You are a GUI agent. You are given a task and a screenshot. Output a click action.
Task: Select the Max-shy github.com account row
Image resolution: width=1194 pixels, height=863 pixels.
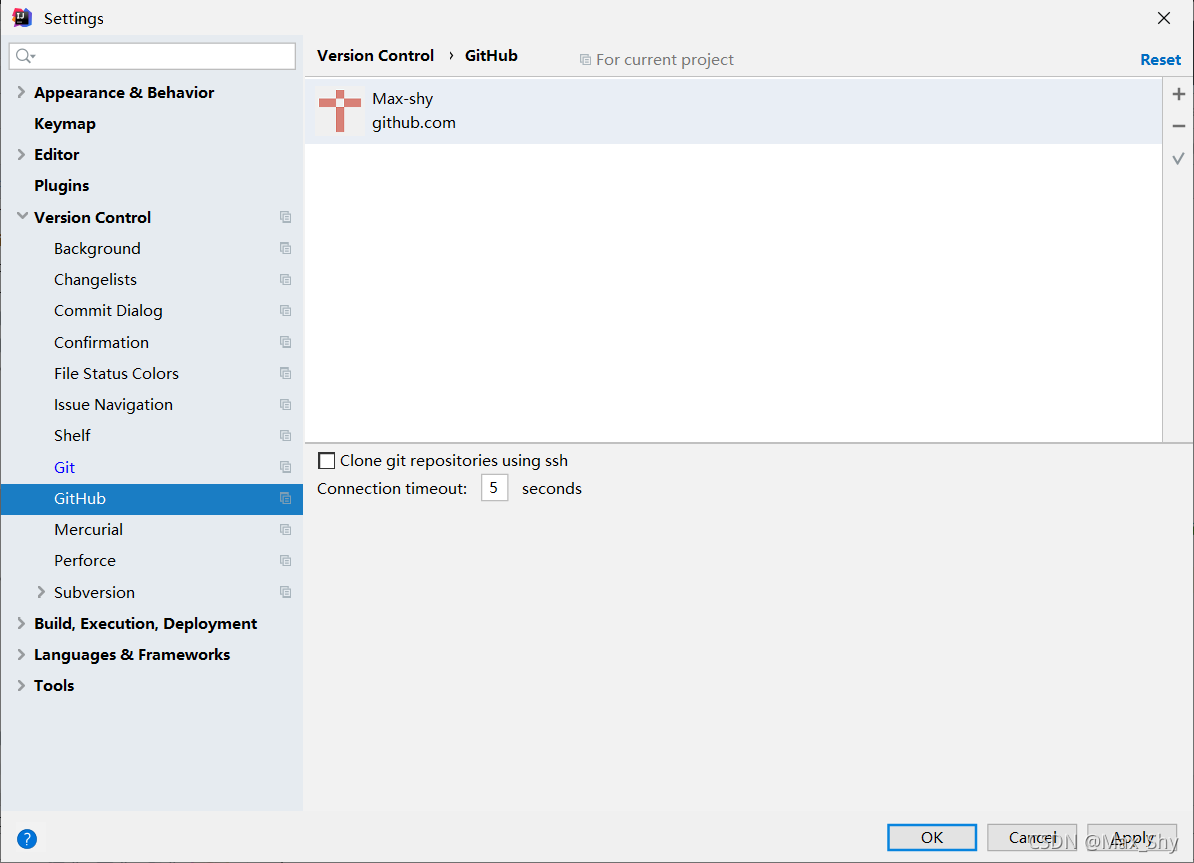click(733, 111)
